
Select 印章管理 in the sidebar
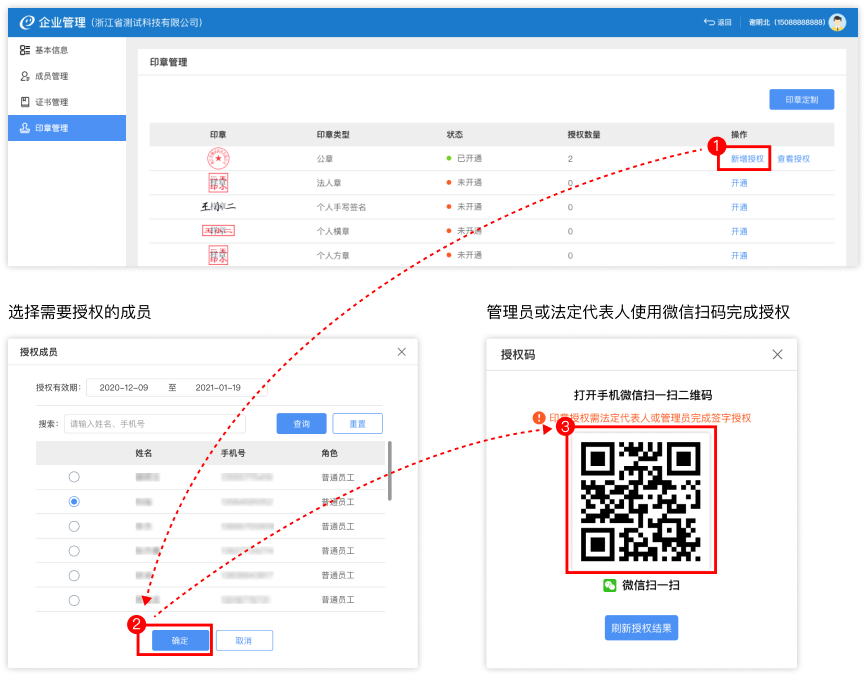click(x=50, y=128)
